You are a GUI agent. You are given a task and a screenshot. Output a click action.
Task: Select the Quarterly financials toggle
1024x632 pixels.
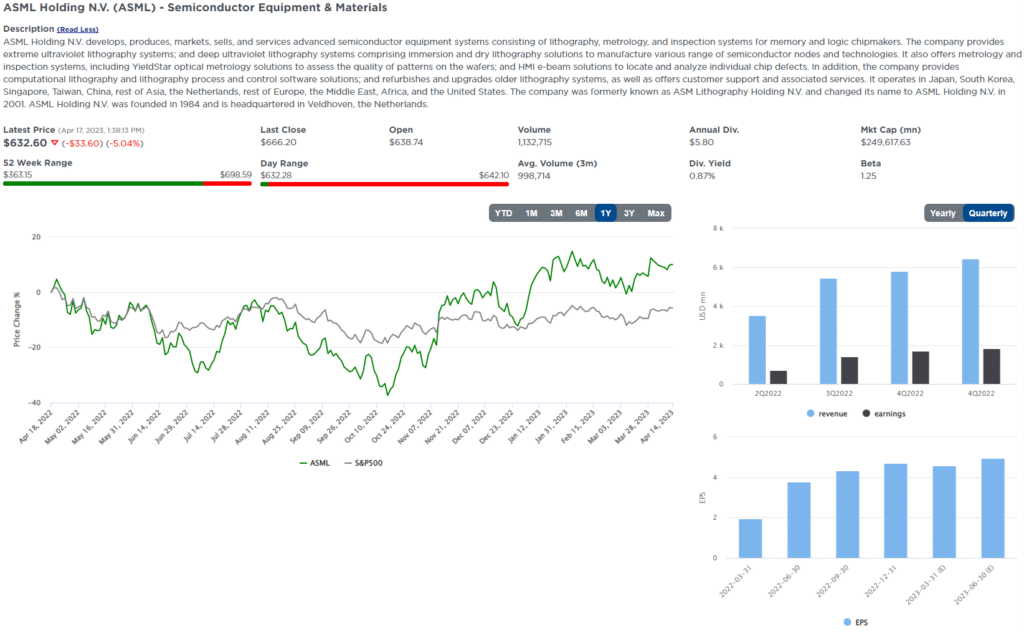pos(988,212)
